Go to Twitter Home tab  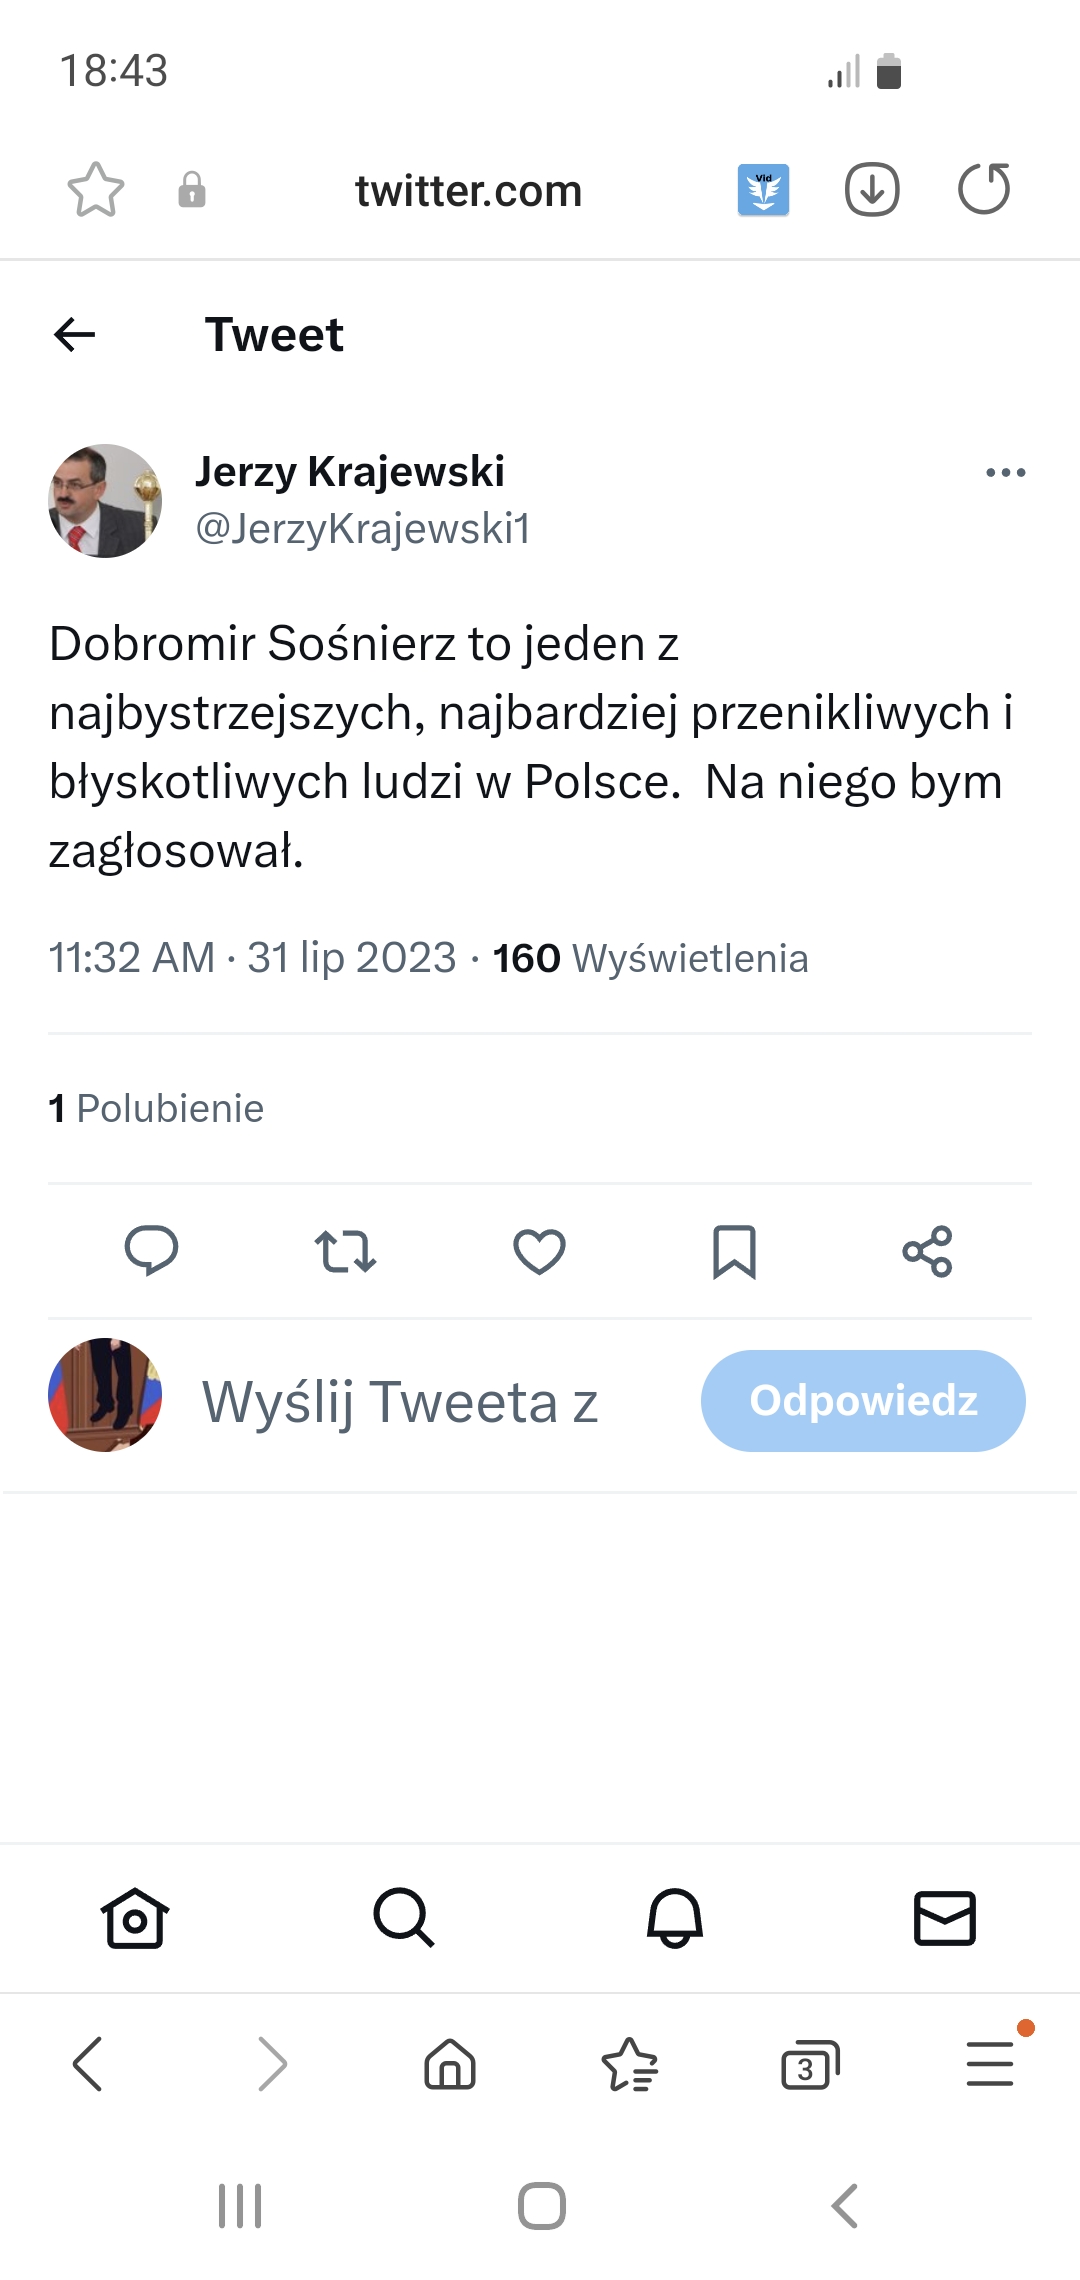[135, 1918]
